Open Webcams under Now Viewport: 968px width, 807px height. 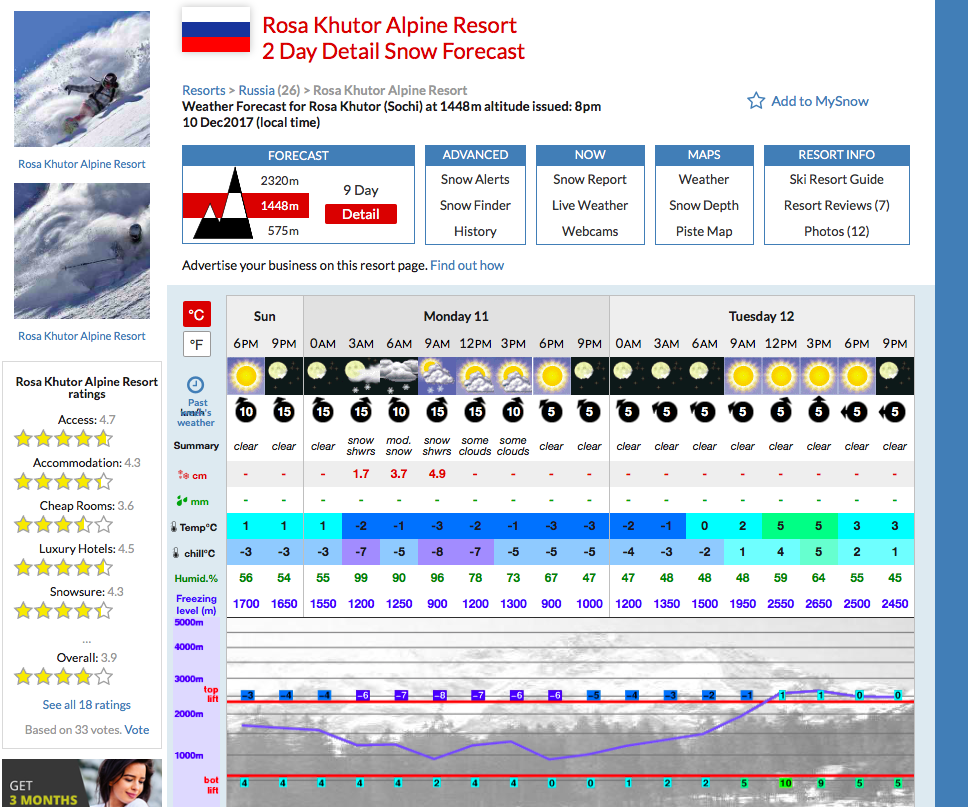(x=590, y=232)
